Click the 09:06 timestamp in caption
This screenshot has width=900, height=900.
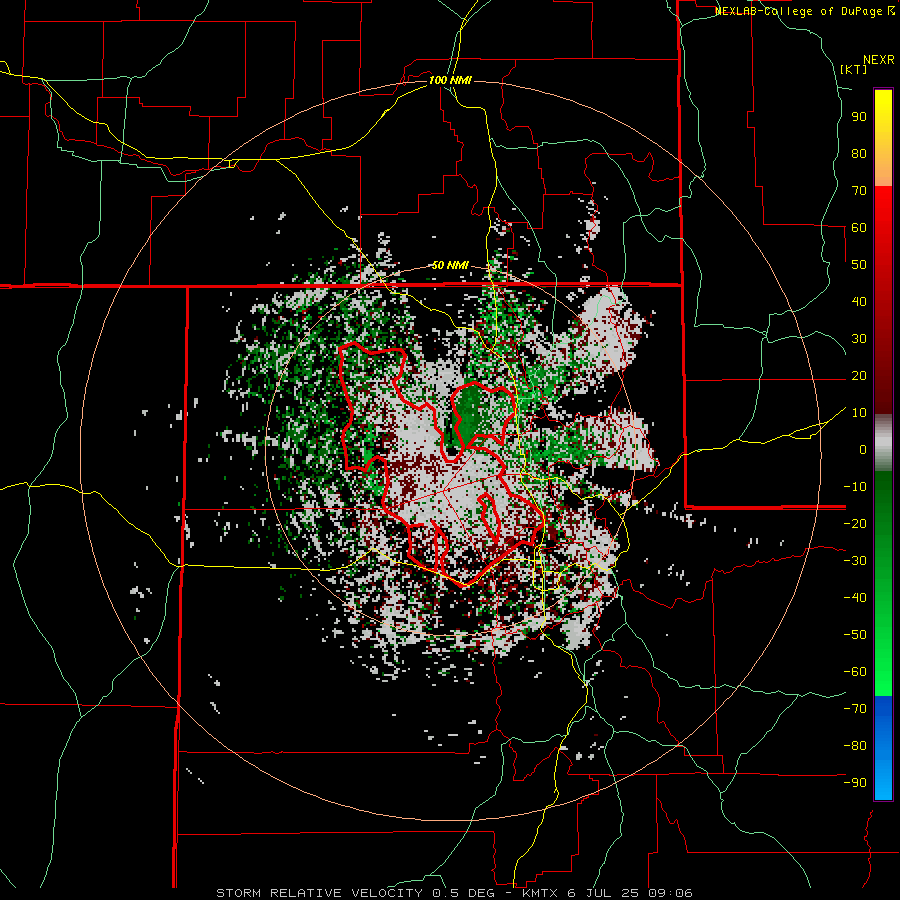click(x=672, y=893)
